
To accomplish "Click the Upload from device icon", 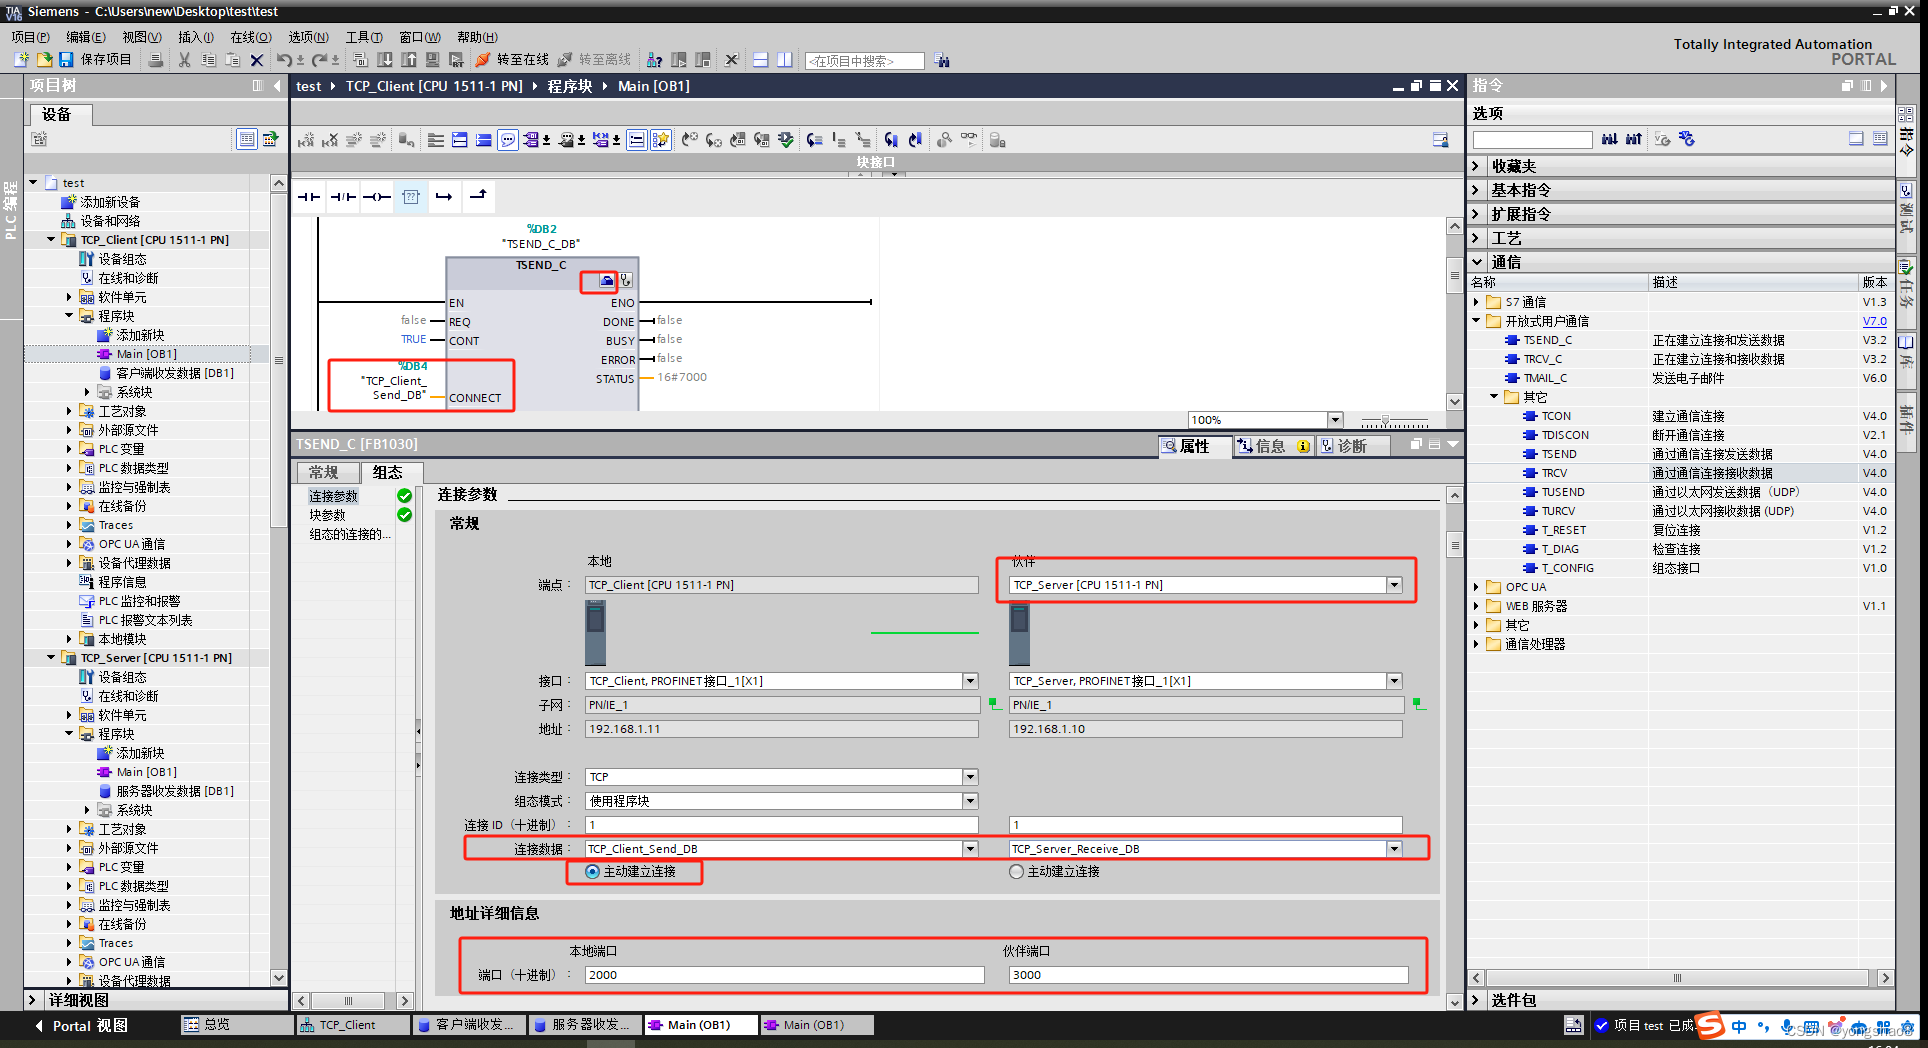I will (409, 60).
